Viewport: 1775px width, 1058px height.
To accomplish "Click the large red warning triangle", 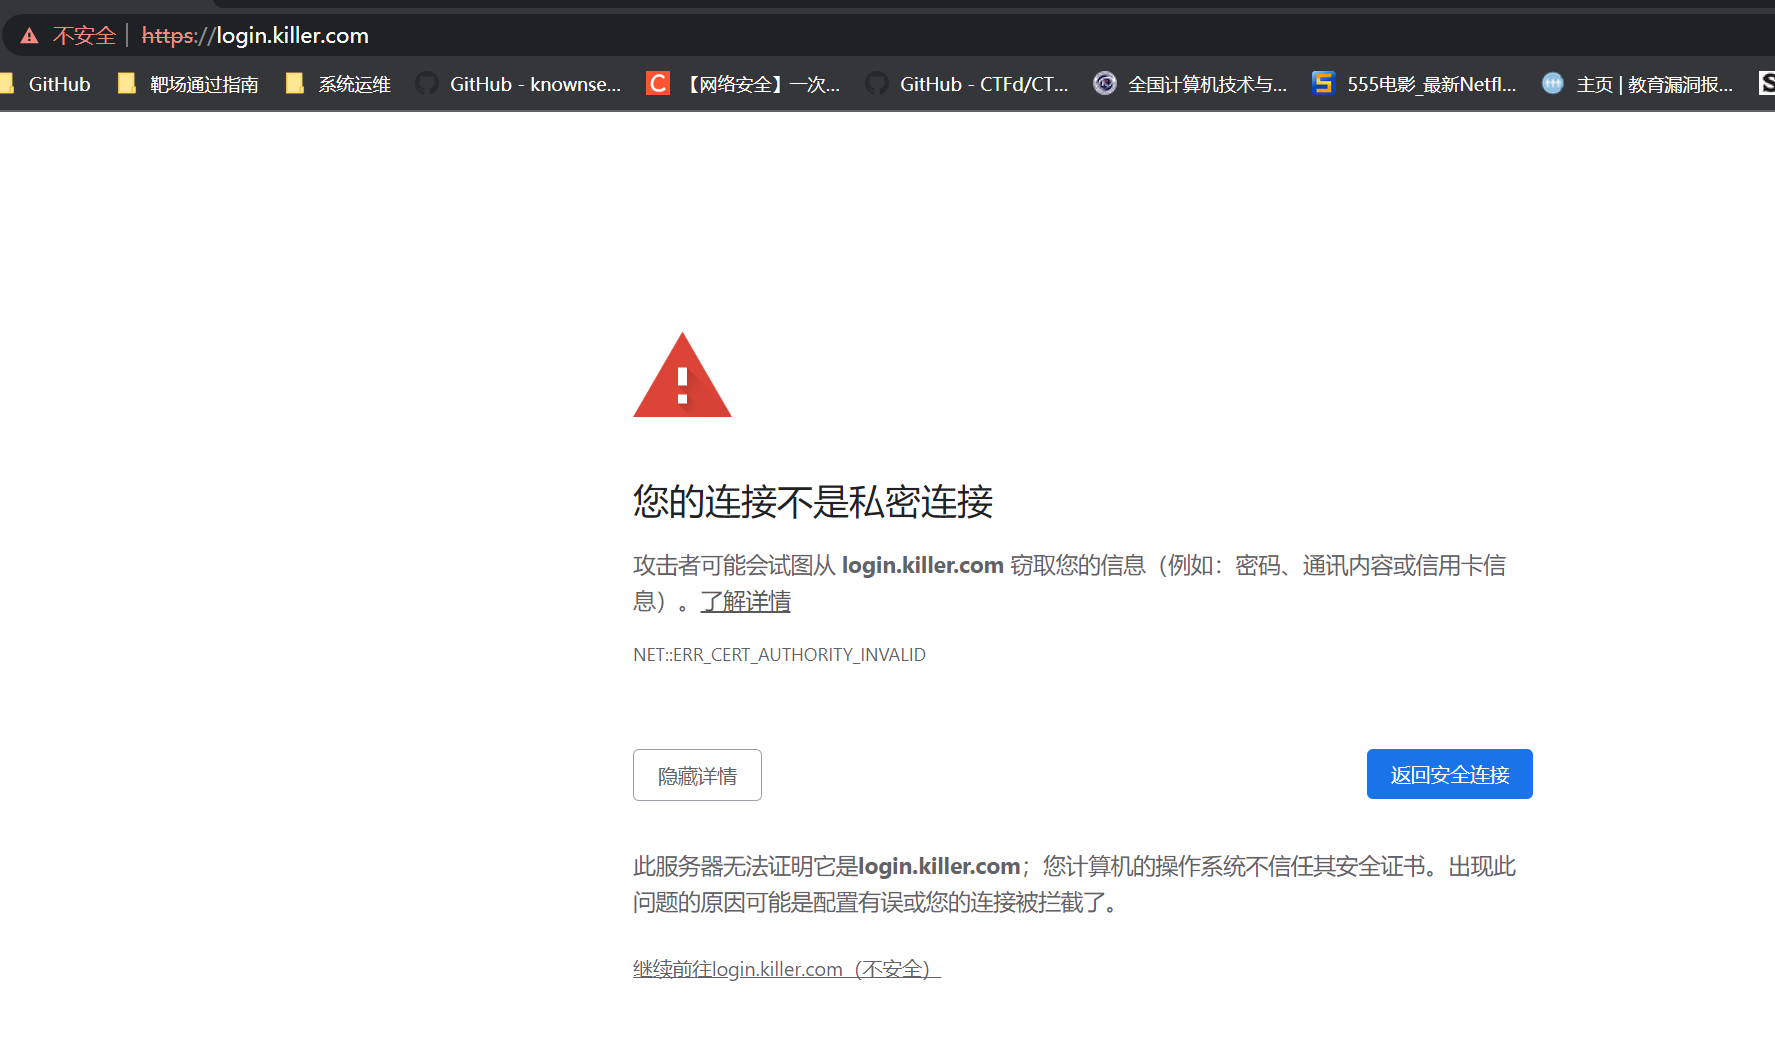I will tap(682, 378).
